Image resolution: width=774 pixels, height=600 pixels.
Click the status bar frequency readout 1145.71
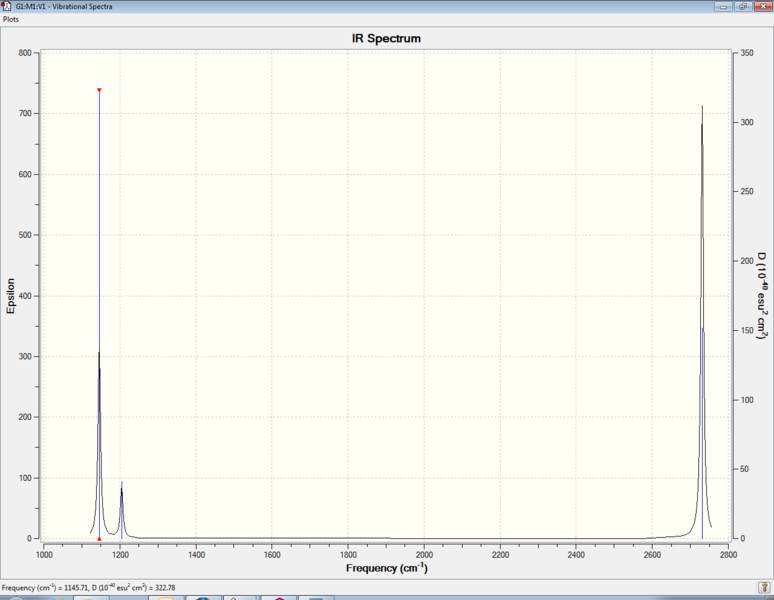point(77,588)
